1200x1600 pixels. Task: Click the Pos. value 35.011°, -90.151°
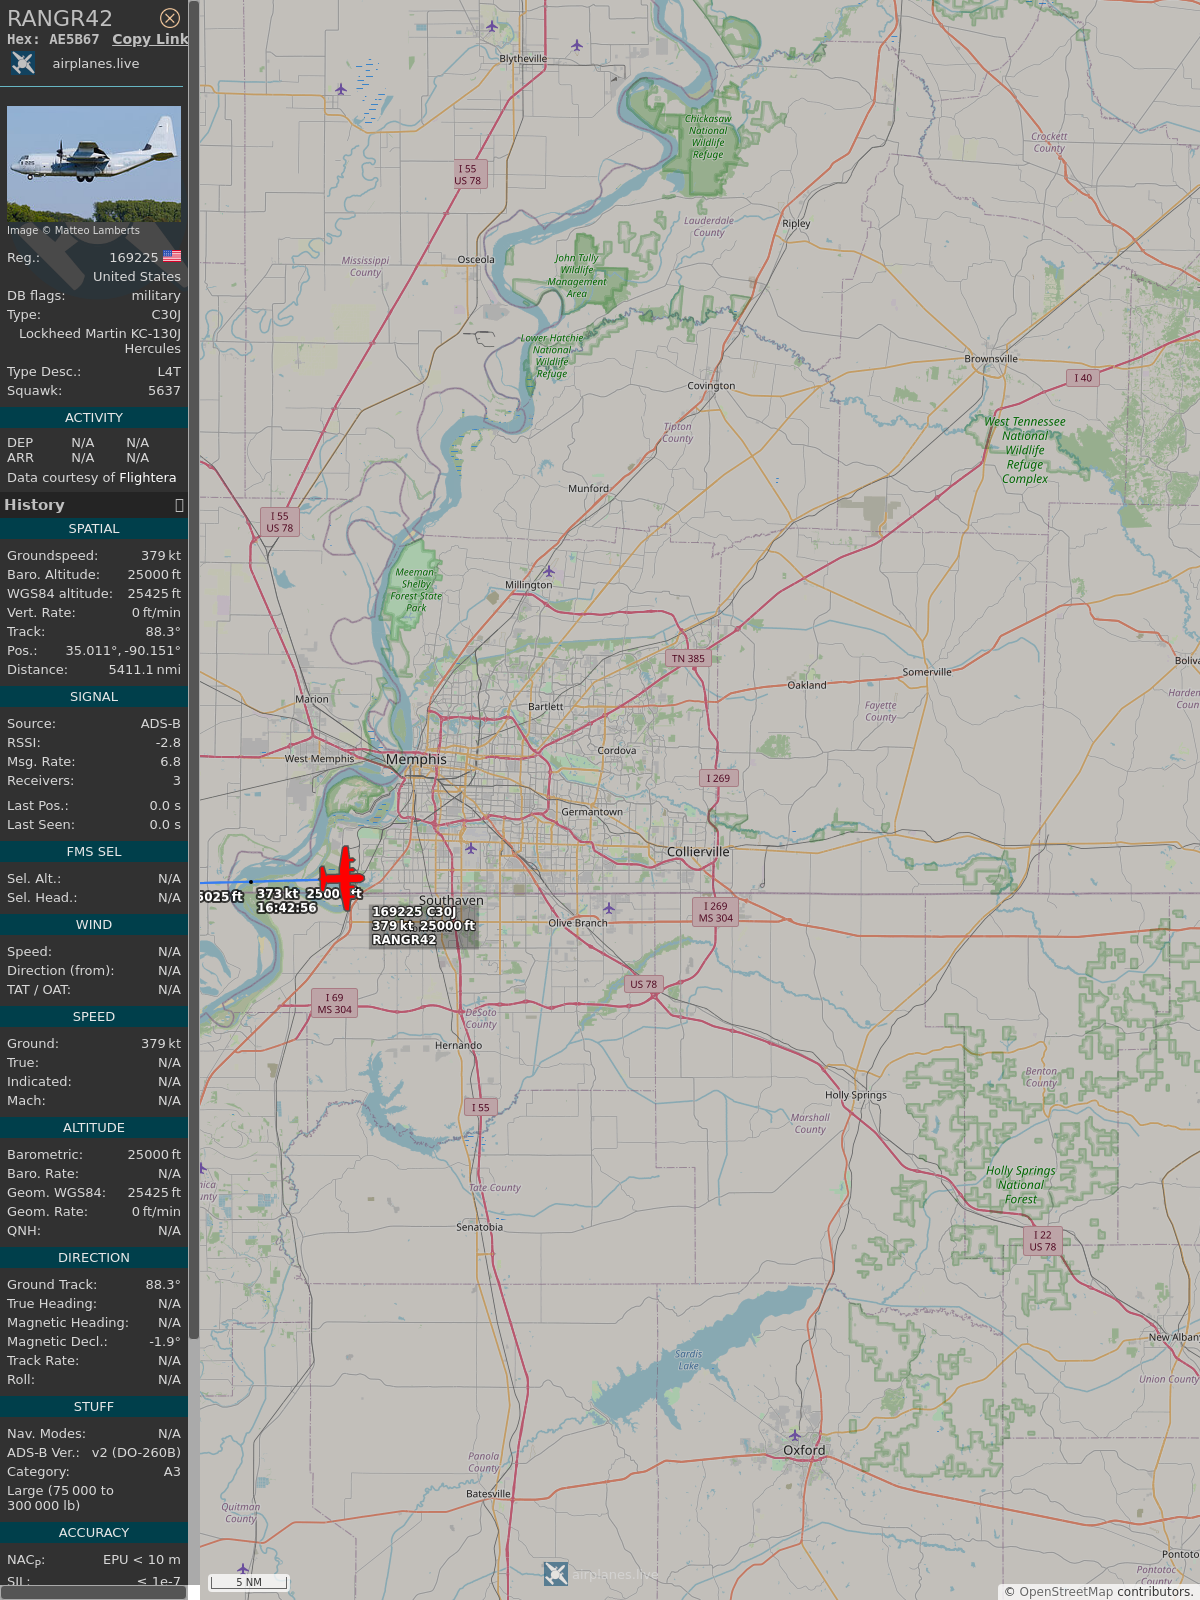[123, 651]
